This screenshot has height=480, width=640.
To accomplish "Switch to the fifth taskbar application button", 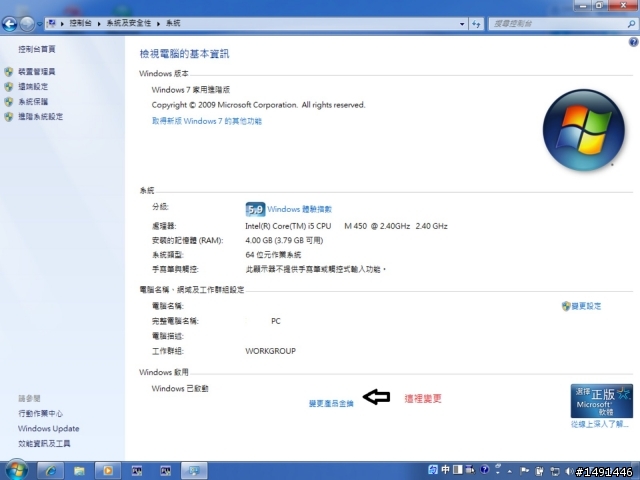I will tap(165, 471).
